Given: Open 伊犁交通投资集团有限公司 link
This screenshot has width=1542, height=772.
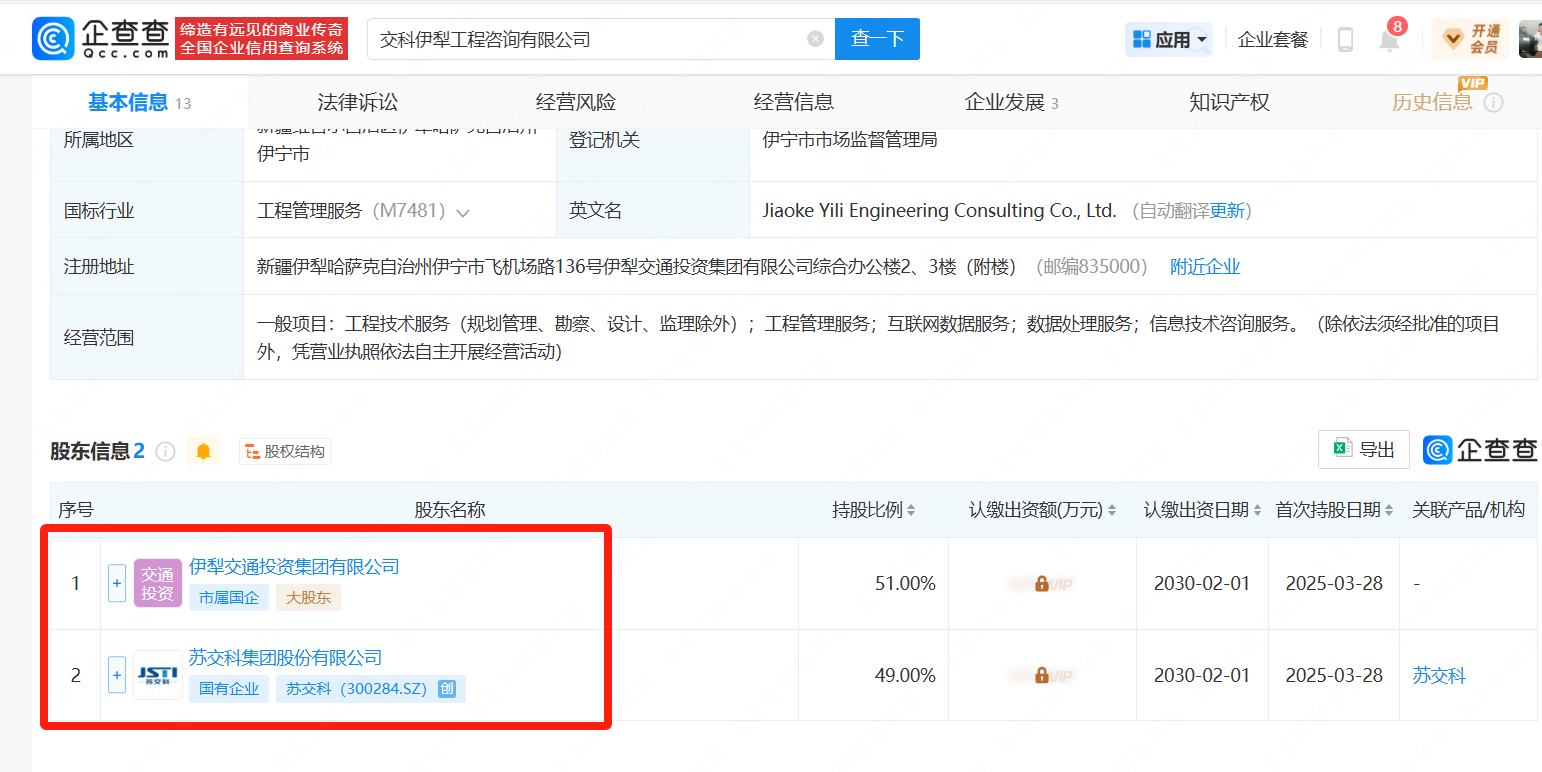Looking at the screenshot, I should pos(294,567).
